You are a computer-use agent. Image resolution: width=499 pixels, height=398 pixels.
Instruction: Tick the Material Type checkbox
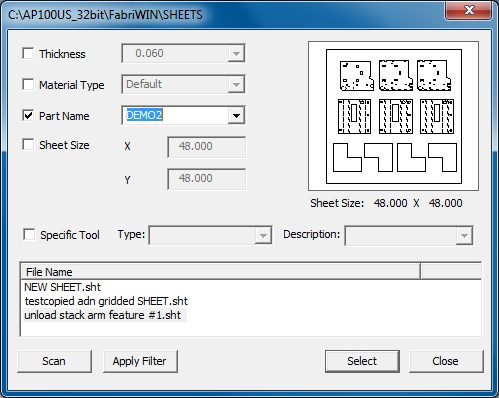click(28, 84)
